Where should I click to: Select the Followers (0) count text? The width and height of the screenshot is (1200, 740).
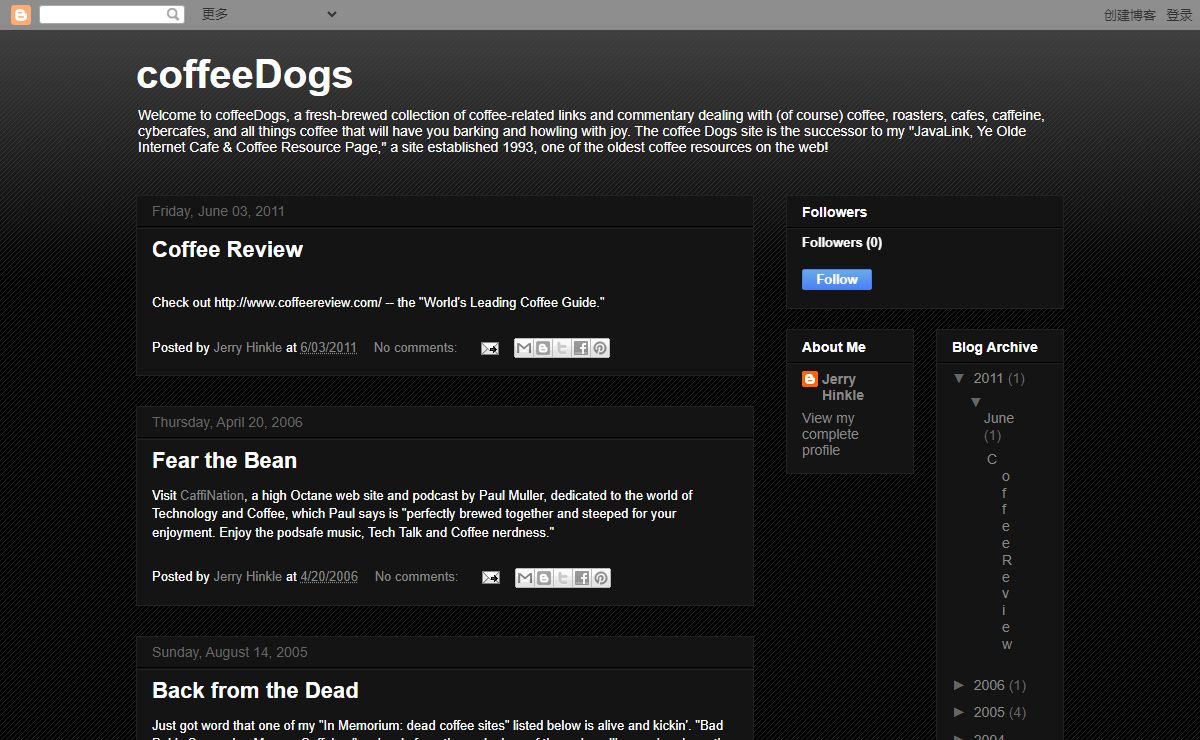tap(842, 242)
